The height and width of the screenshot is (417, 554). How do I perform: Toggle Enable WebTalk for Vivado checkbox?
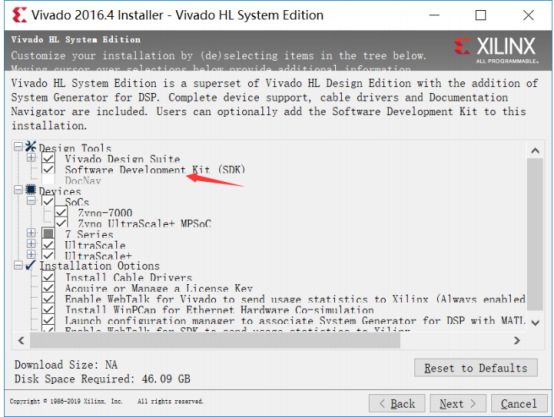pyautogui.click(x=48, y=298)
